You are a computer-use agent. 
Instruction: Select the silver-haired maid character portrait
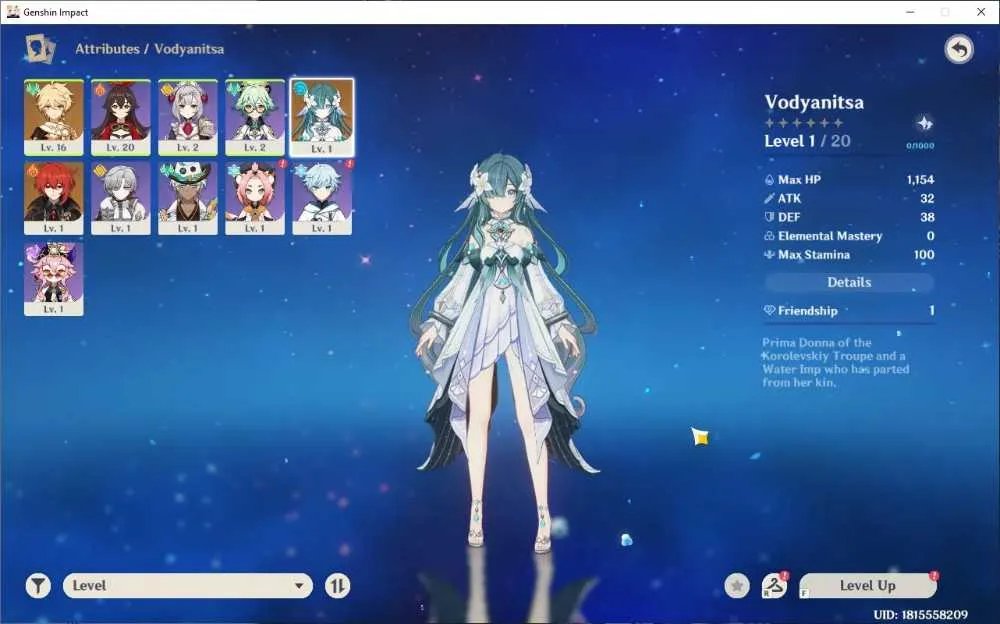tap(188, 117)
